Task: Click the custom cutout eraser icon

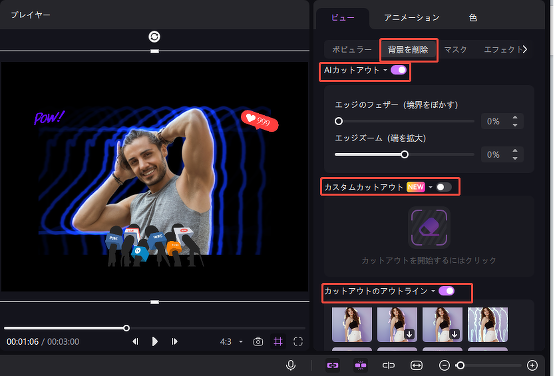Action: (x=429, y=228)
